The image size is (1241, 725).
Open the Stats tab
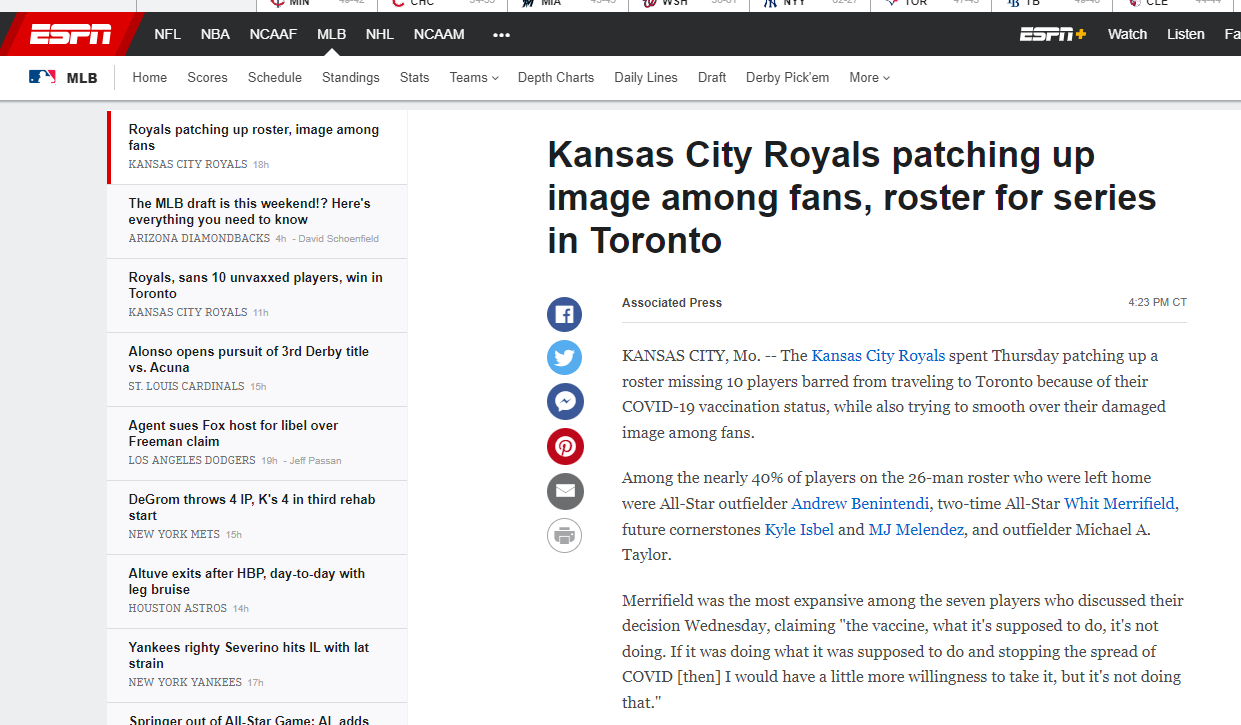point(414,78)
